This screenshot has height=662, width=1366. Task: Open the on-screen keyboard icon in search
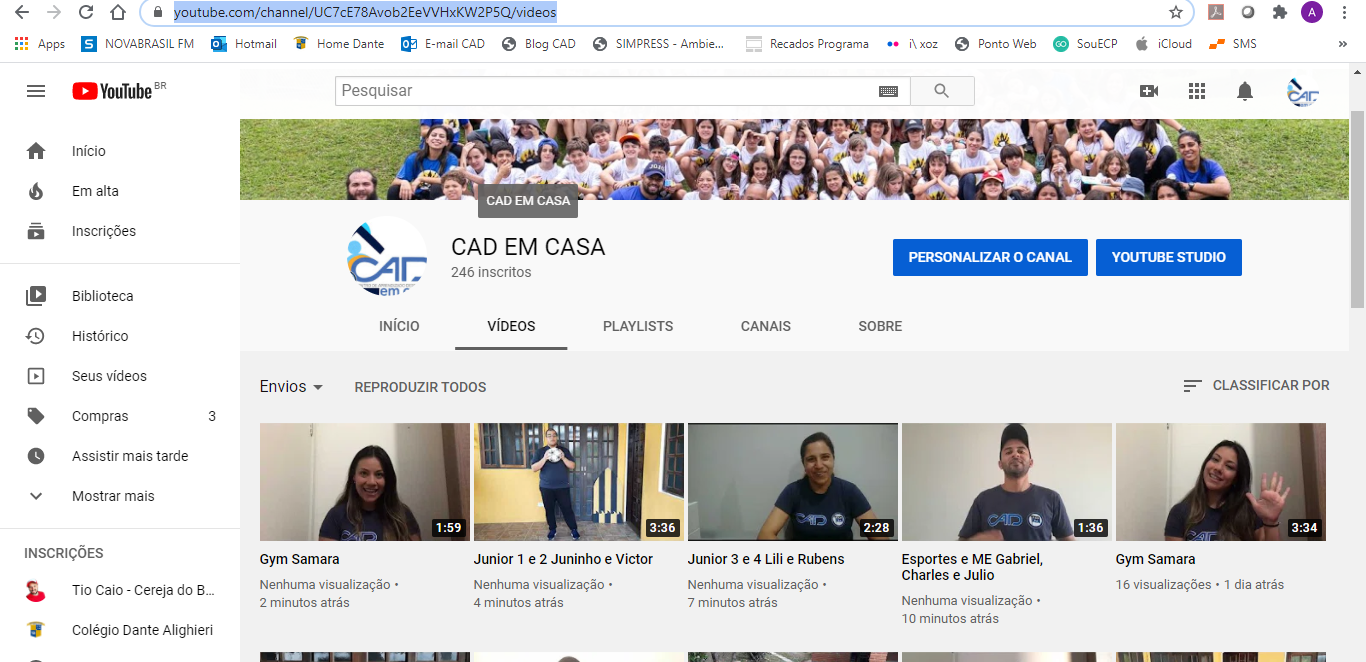click(888, 91)
